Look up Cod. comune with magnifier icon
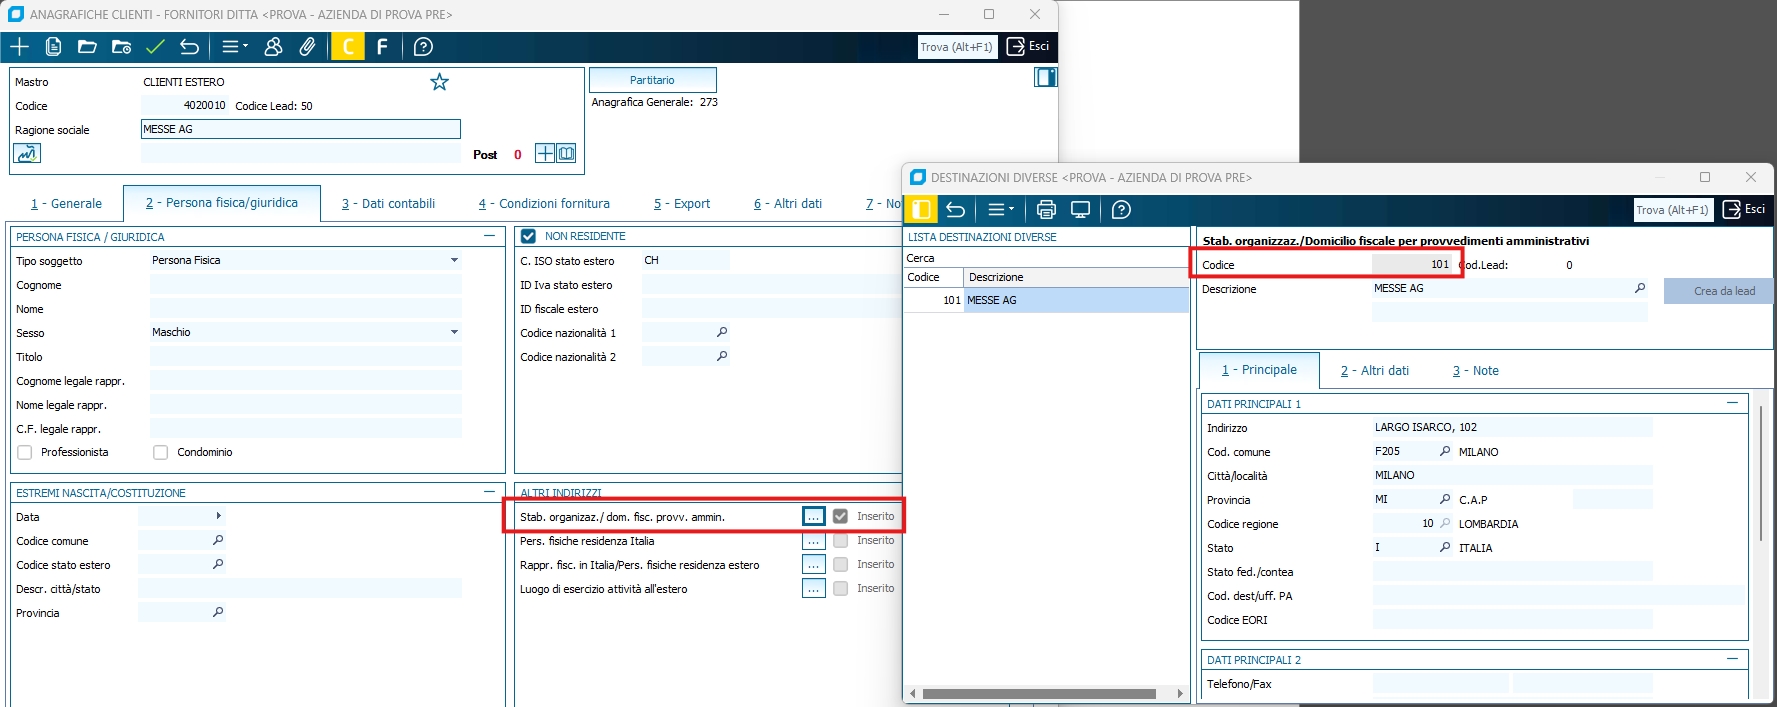The height and width of the screenshot is (707, 1777). [x=1445, y=451]
